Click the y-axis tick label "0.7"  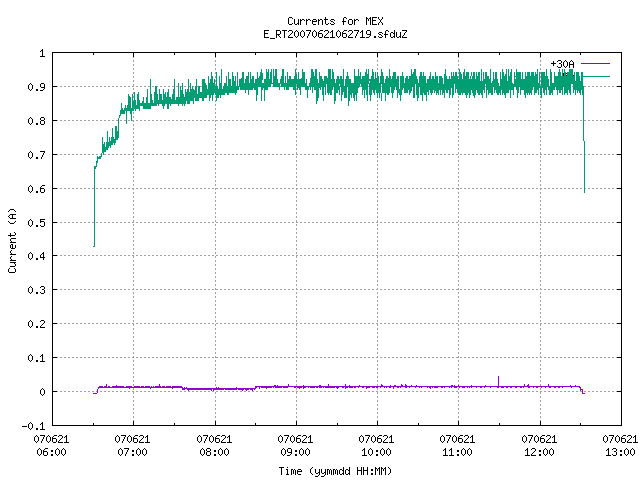tap(36, 155)
